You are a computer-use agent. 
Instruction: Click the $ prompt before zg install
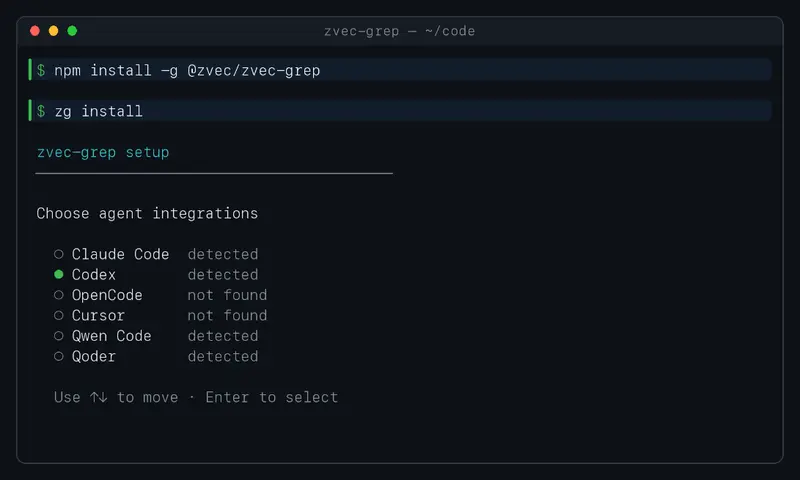tap(41, 111)
